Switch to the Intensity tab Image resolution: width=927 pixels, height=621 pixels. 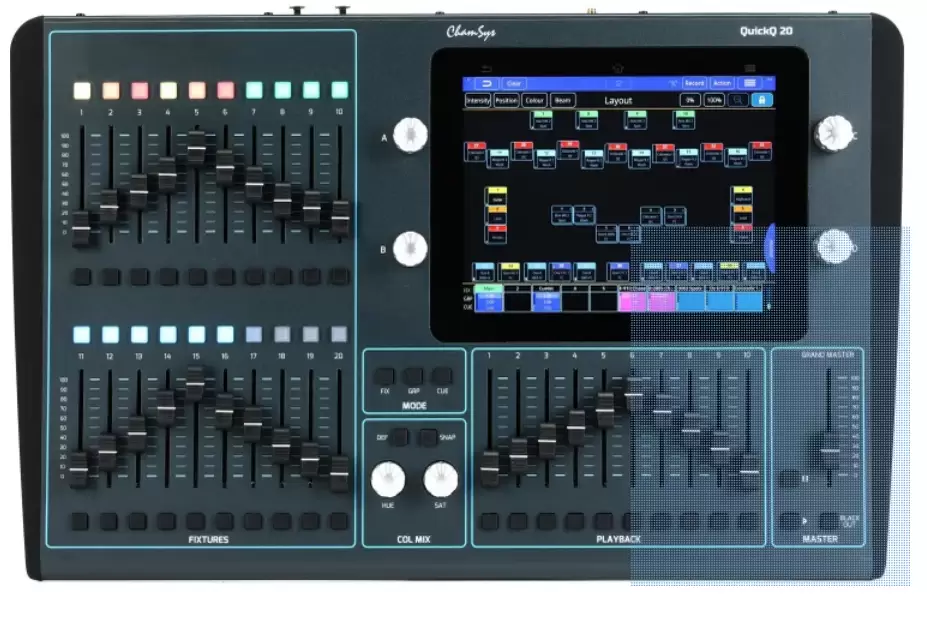point(479,101)
